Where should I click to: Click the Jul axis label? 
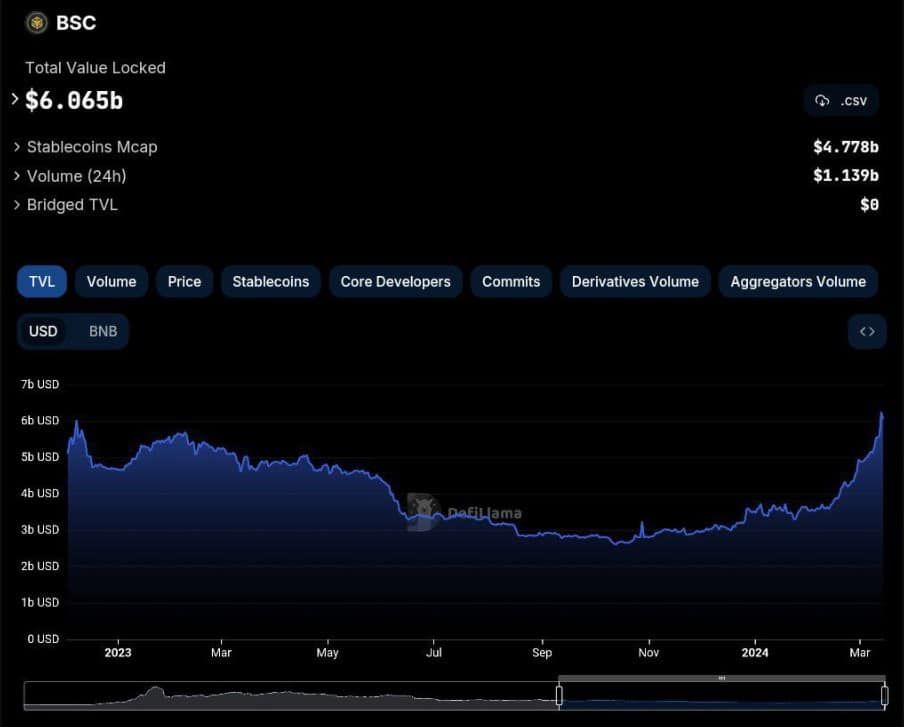434,653
